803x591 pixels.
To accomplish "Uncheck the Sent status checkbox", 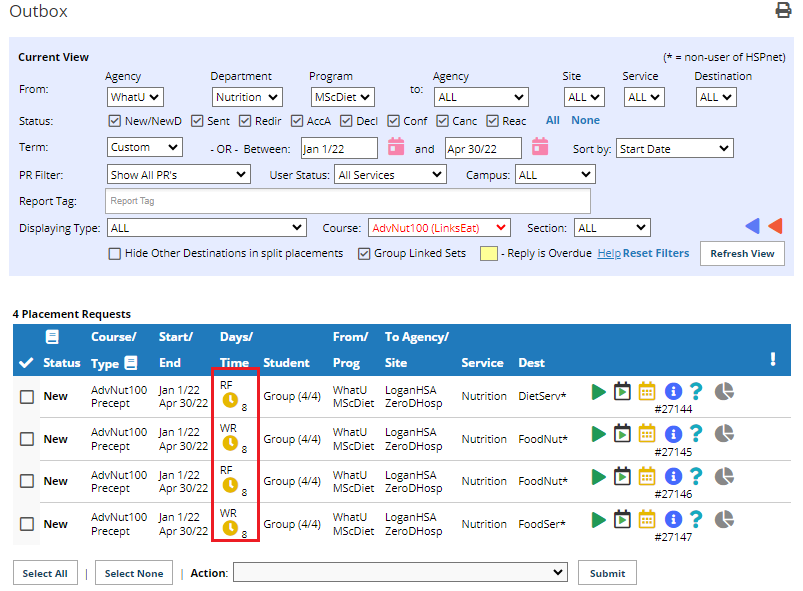I will [x=197, y=121].
